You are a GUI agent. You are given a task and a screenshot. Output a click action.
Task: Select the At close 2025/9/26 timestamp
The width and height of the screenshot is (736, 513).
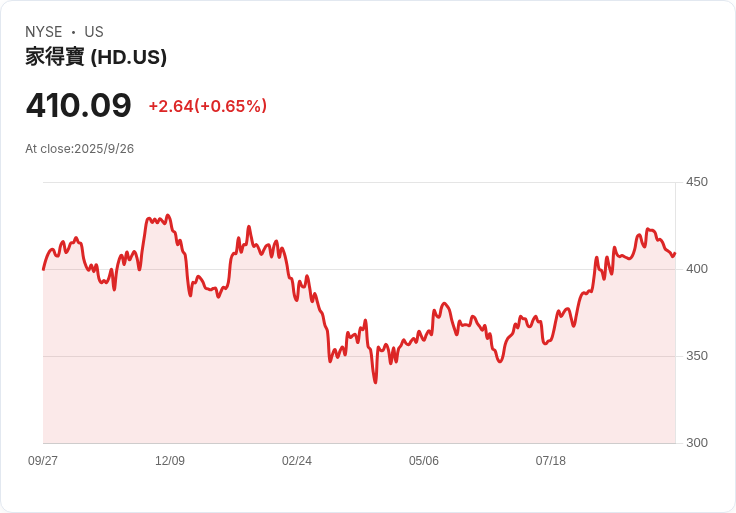tap(80, 149)
